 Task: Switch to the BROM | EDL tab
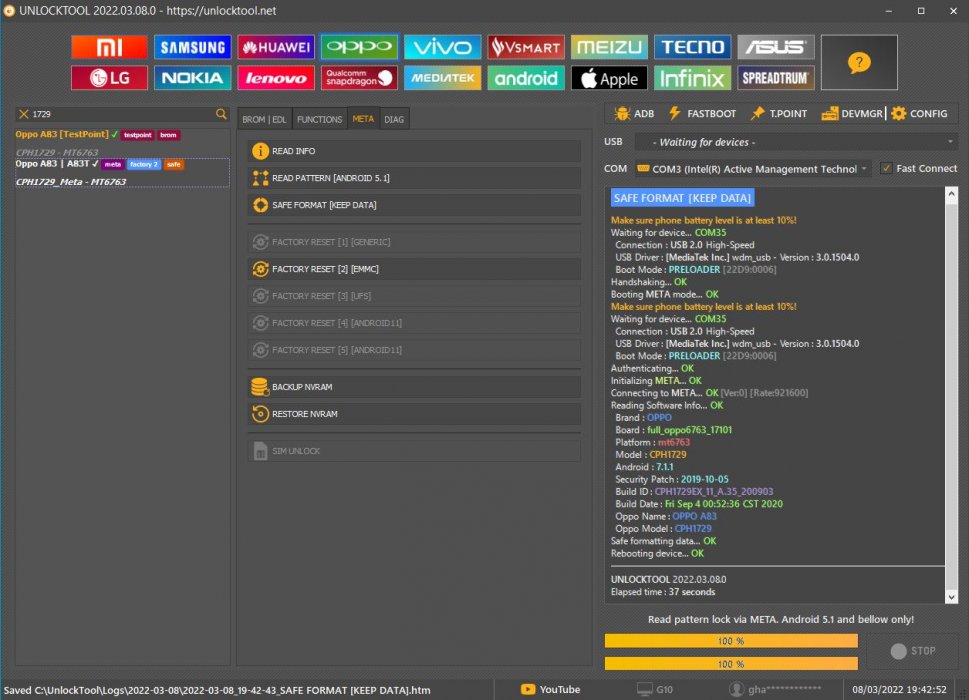264,119
